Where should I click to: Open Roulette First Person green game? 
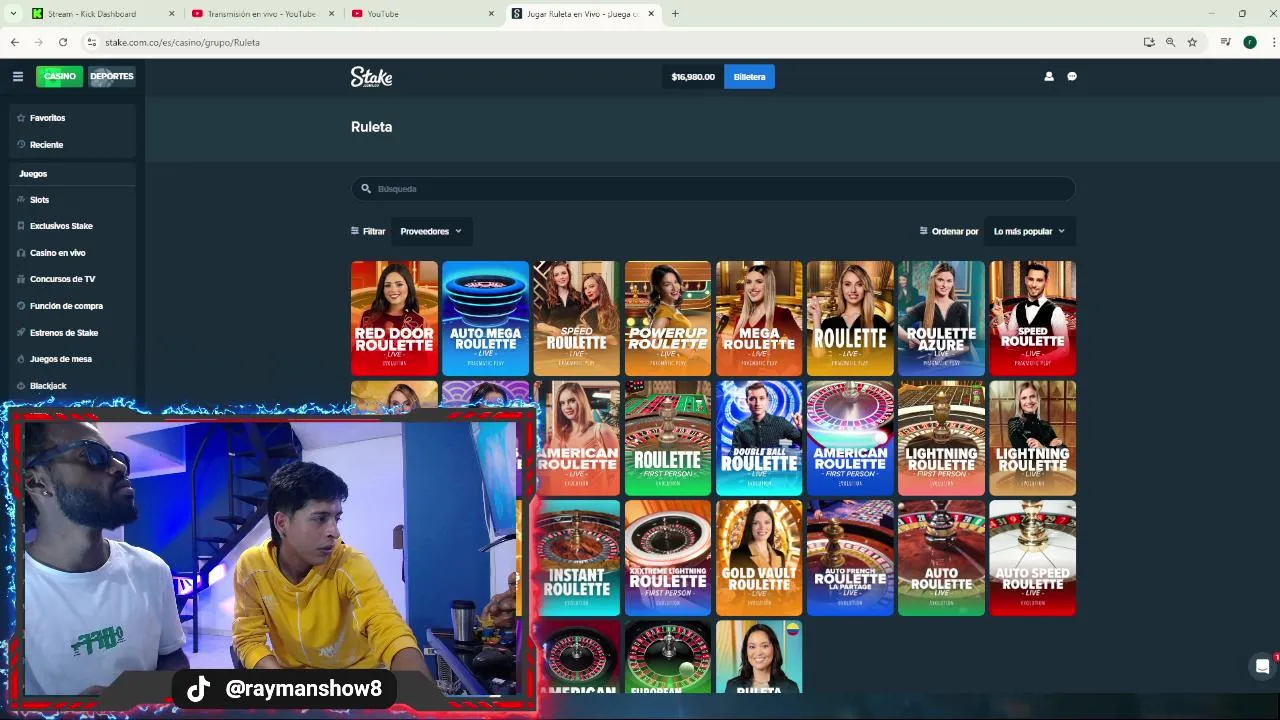click(x=668, y=438)
